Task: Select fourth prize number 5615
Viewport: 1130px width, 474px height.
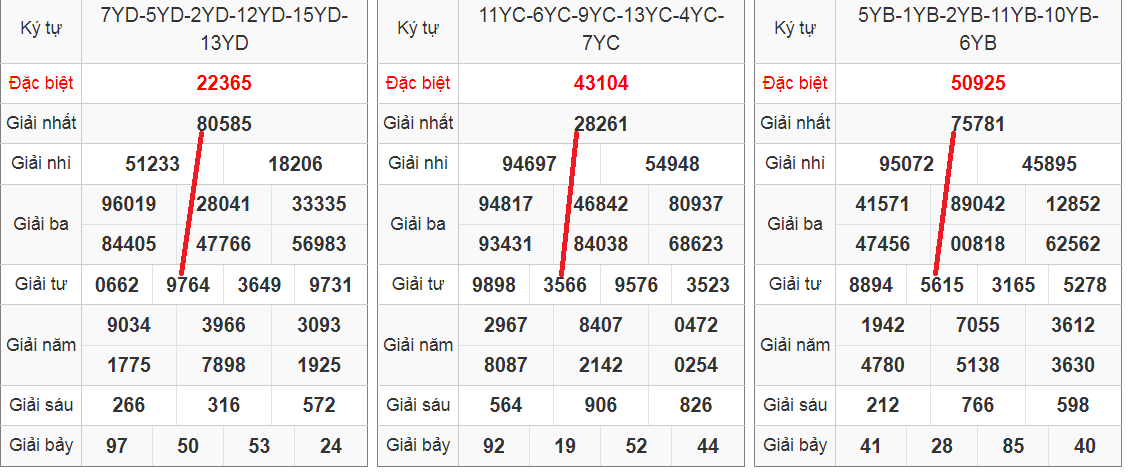Action: click(x=942, y=286)
